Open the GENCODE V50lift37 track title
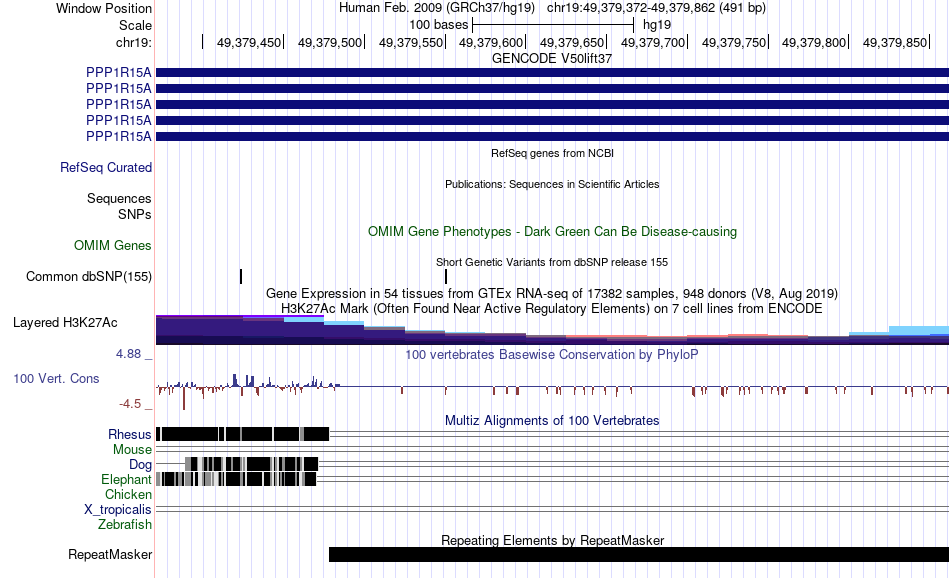Viewport: 950px width, 578px height. 552,59
